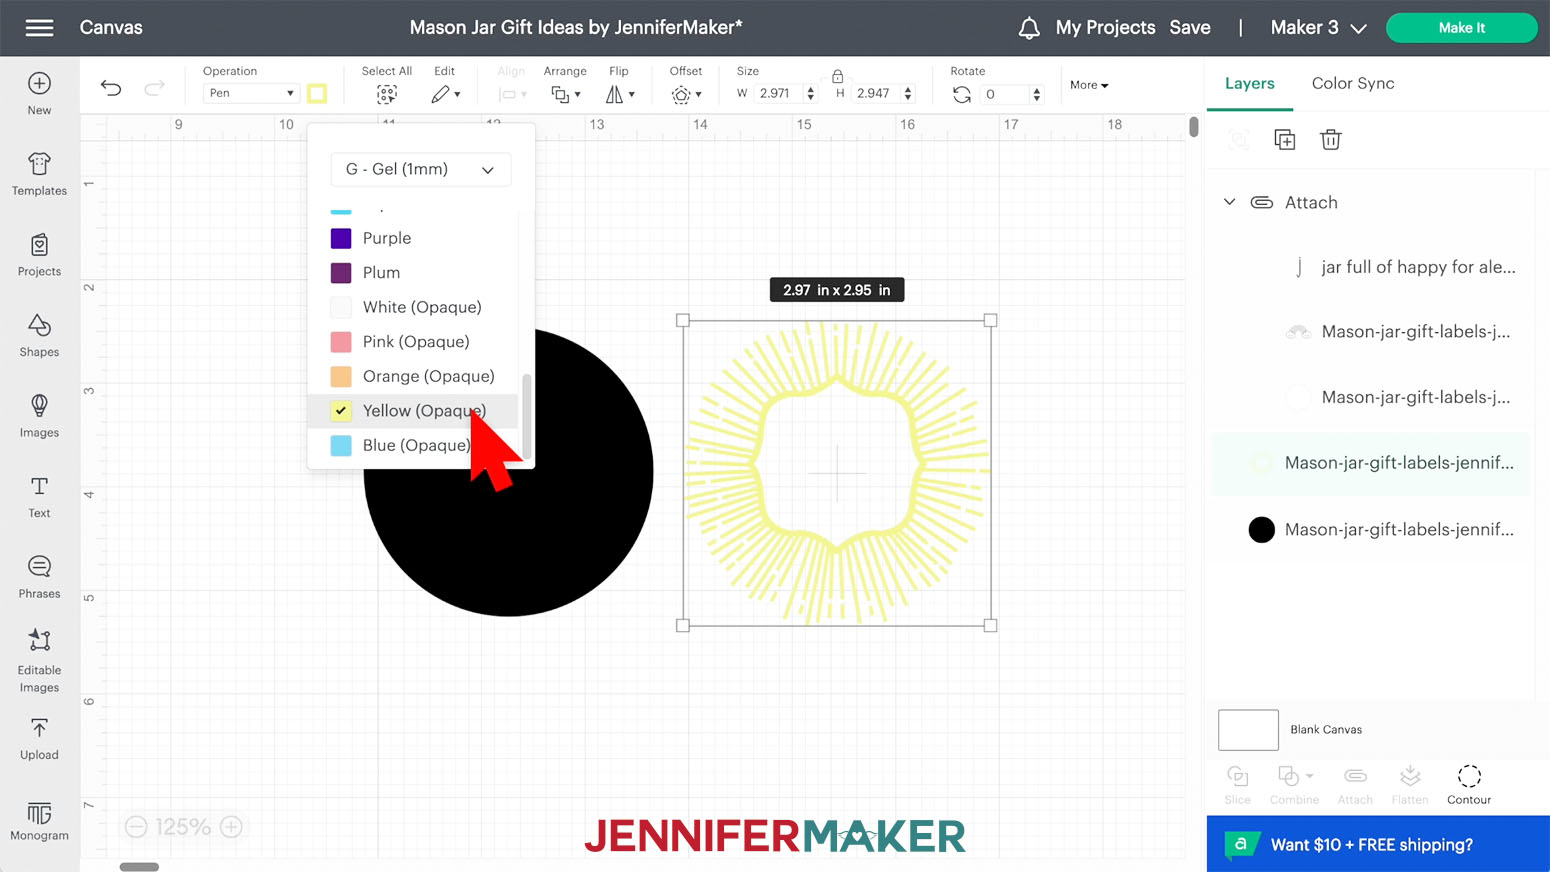Open the Images library
The height and width of the screenshot is (872, 1550).
[39, 416]
